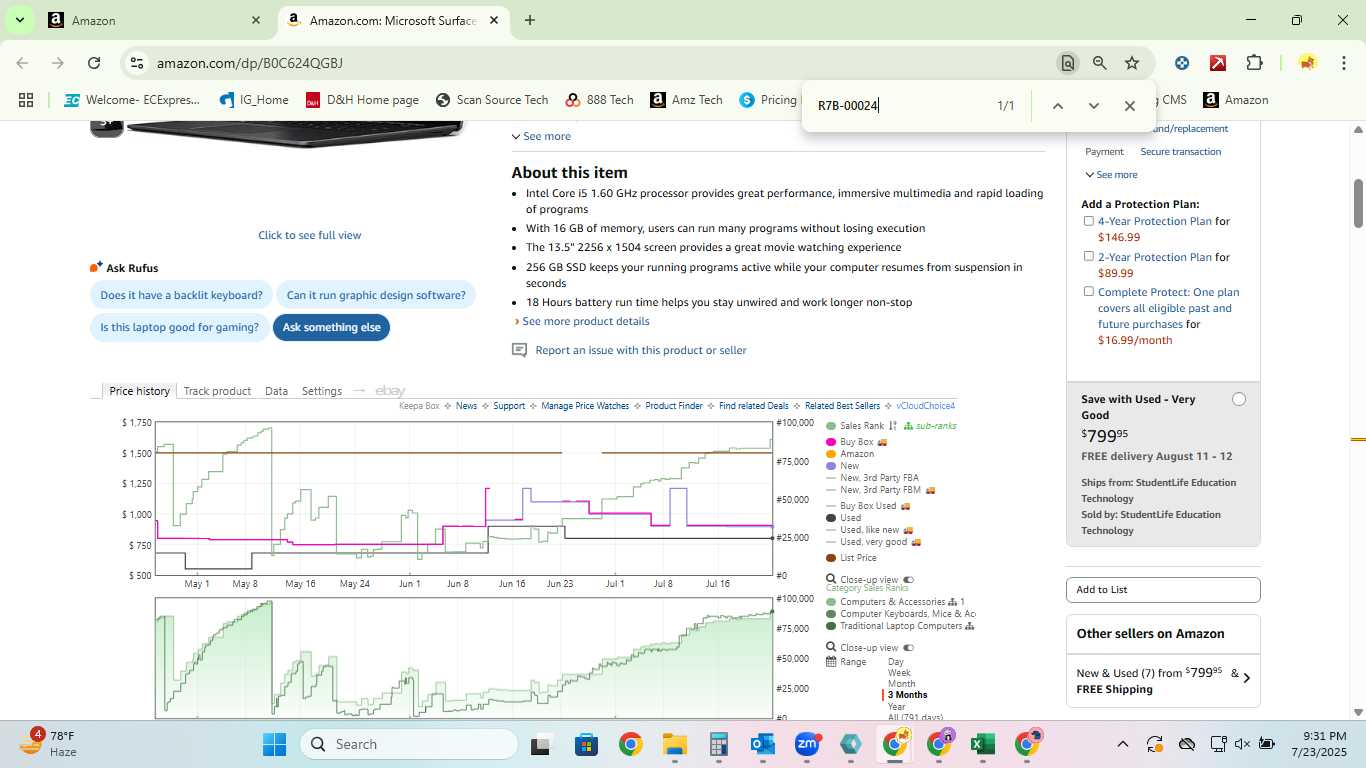Go to the next find result

pyautogui.click(x=1093, y=106)
